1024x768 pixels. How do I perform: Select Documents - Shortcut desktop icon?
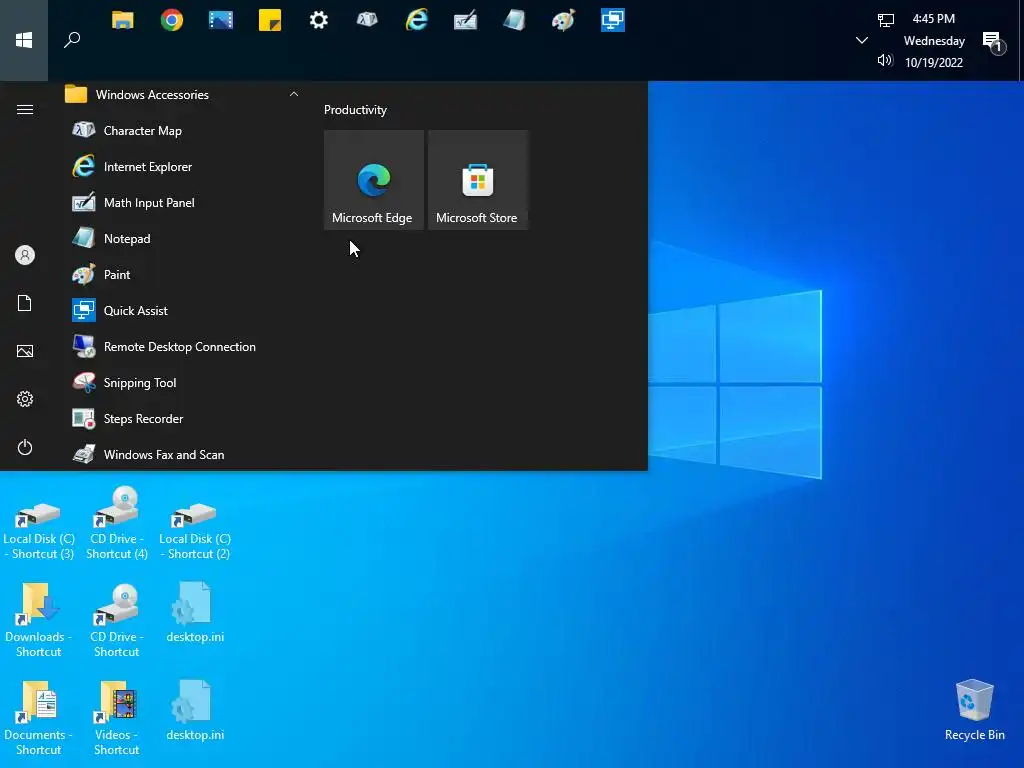coord(39,718)
